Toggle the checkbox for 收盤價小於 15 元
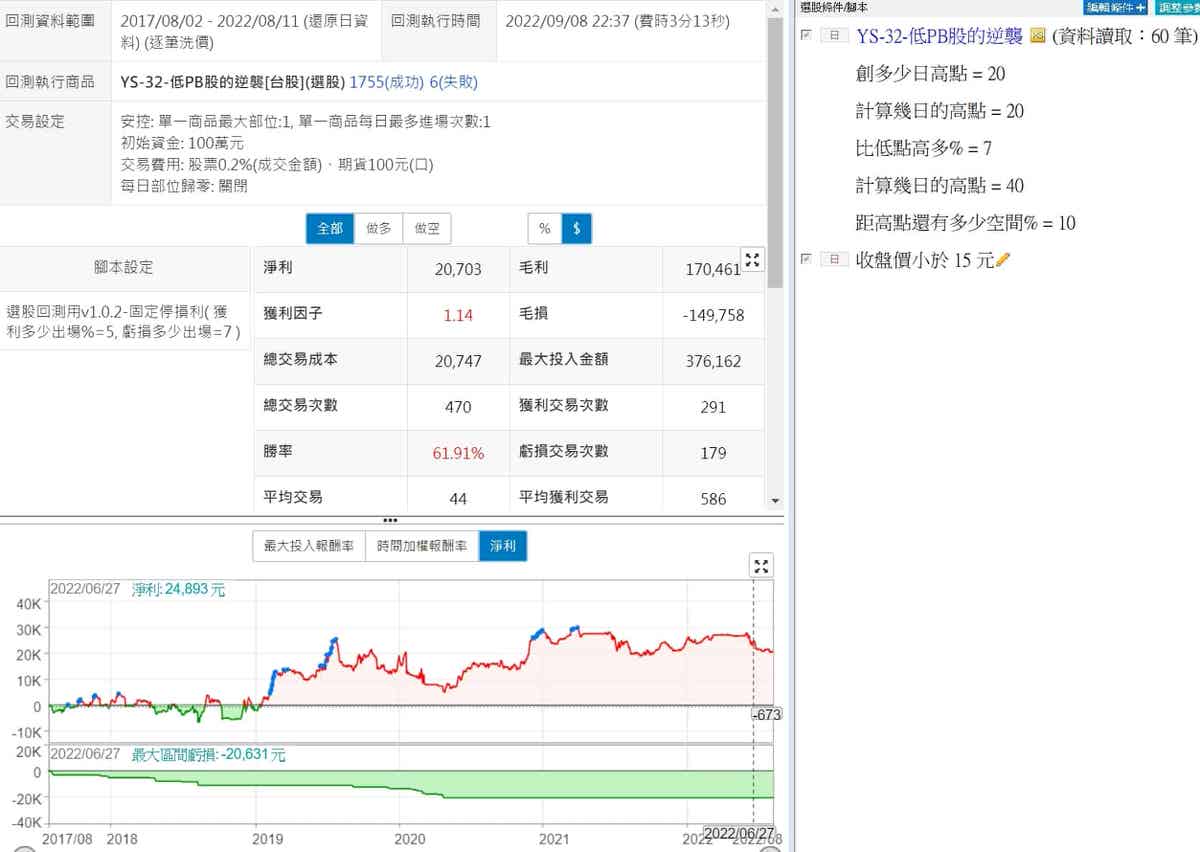 (x=806, y=260)
